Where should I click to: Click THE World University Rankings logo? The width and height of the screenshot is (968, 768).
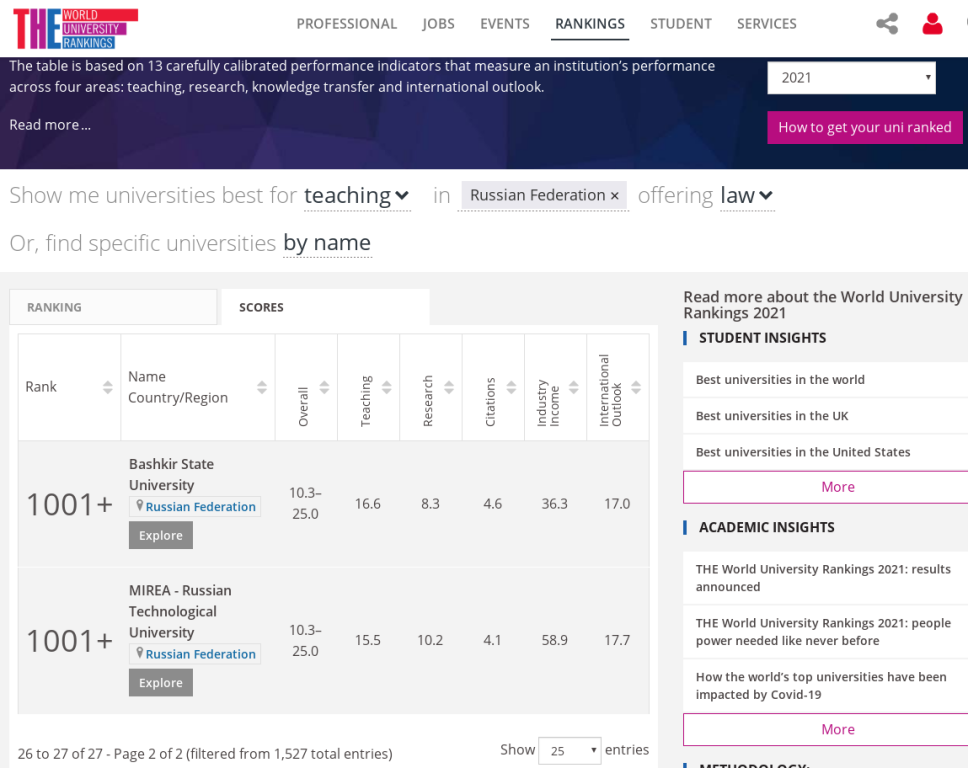(75, 28)
